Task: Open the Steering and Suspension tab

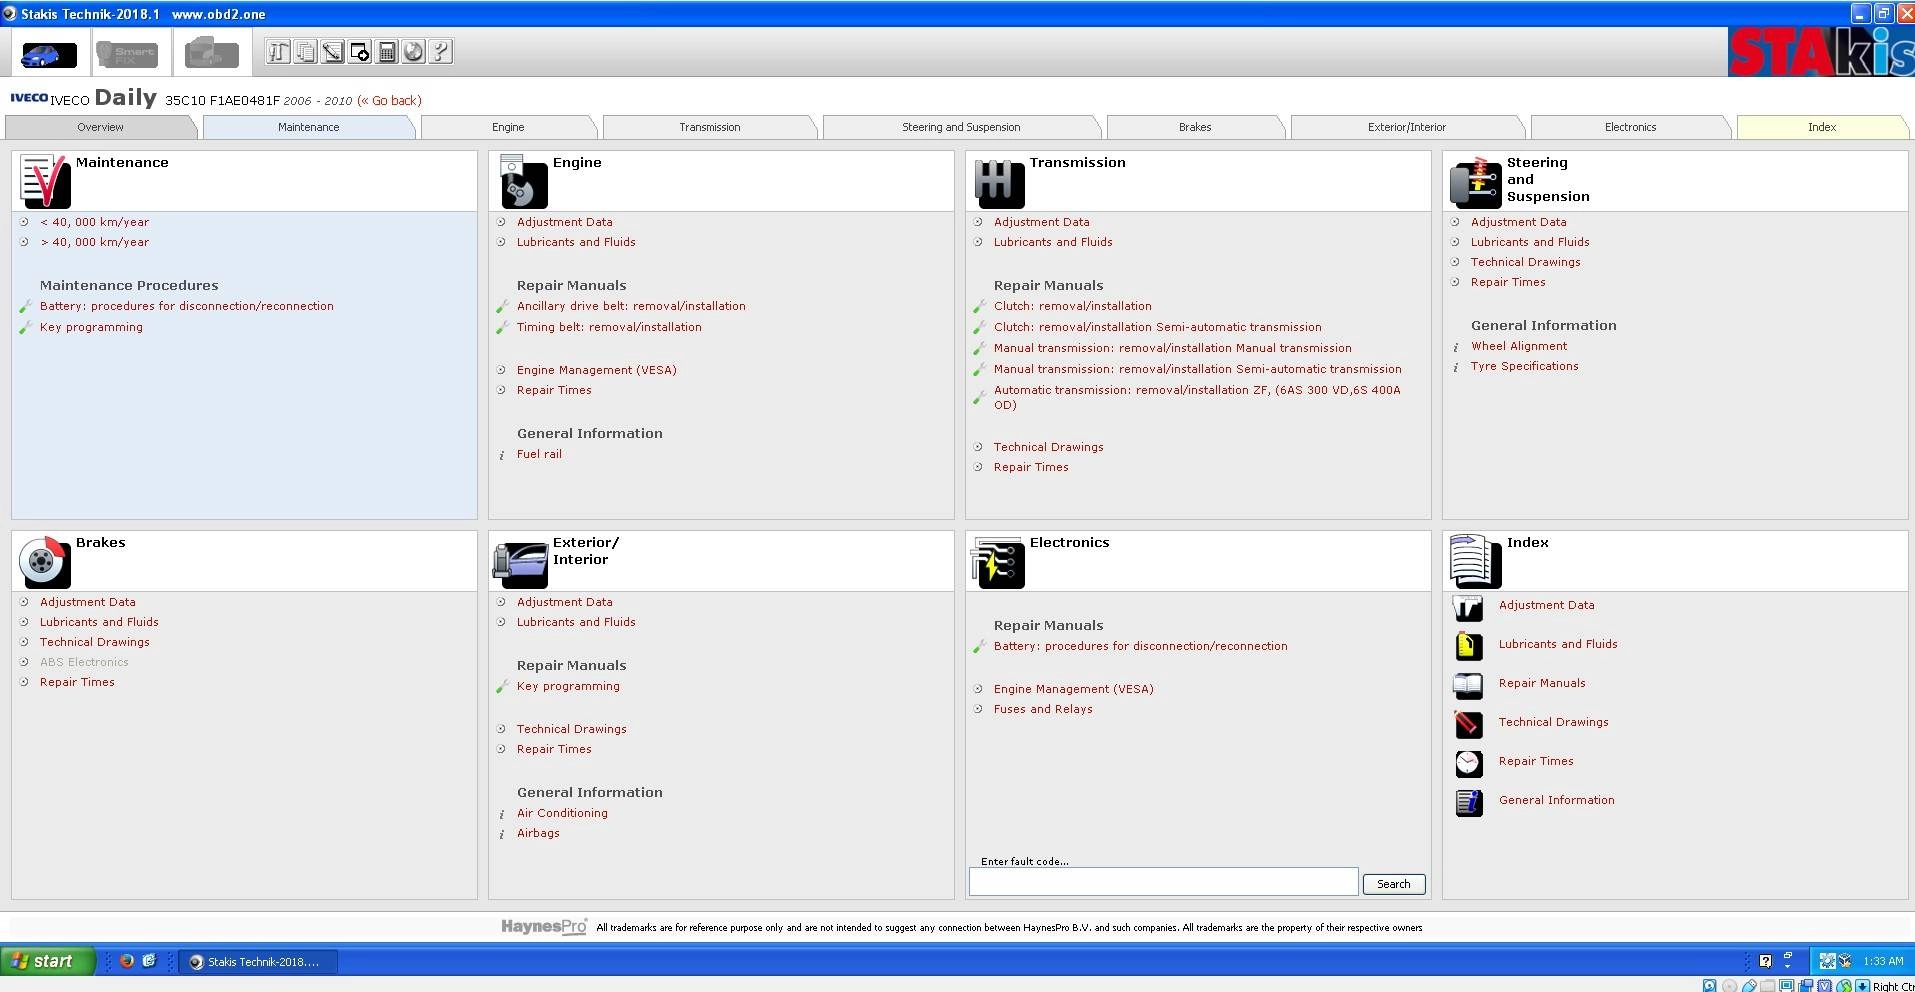Action: [961, 127]
